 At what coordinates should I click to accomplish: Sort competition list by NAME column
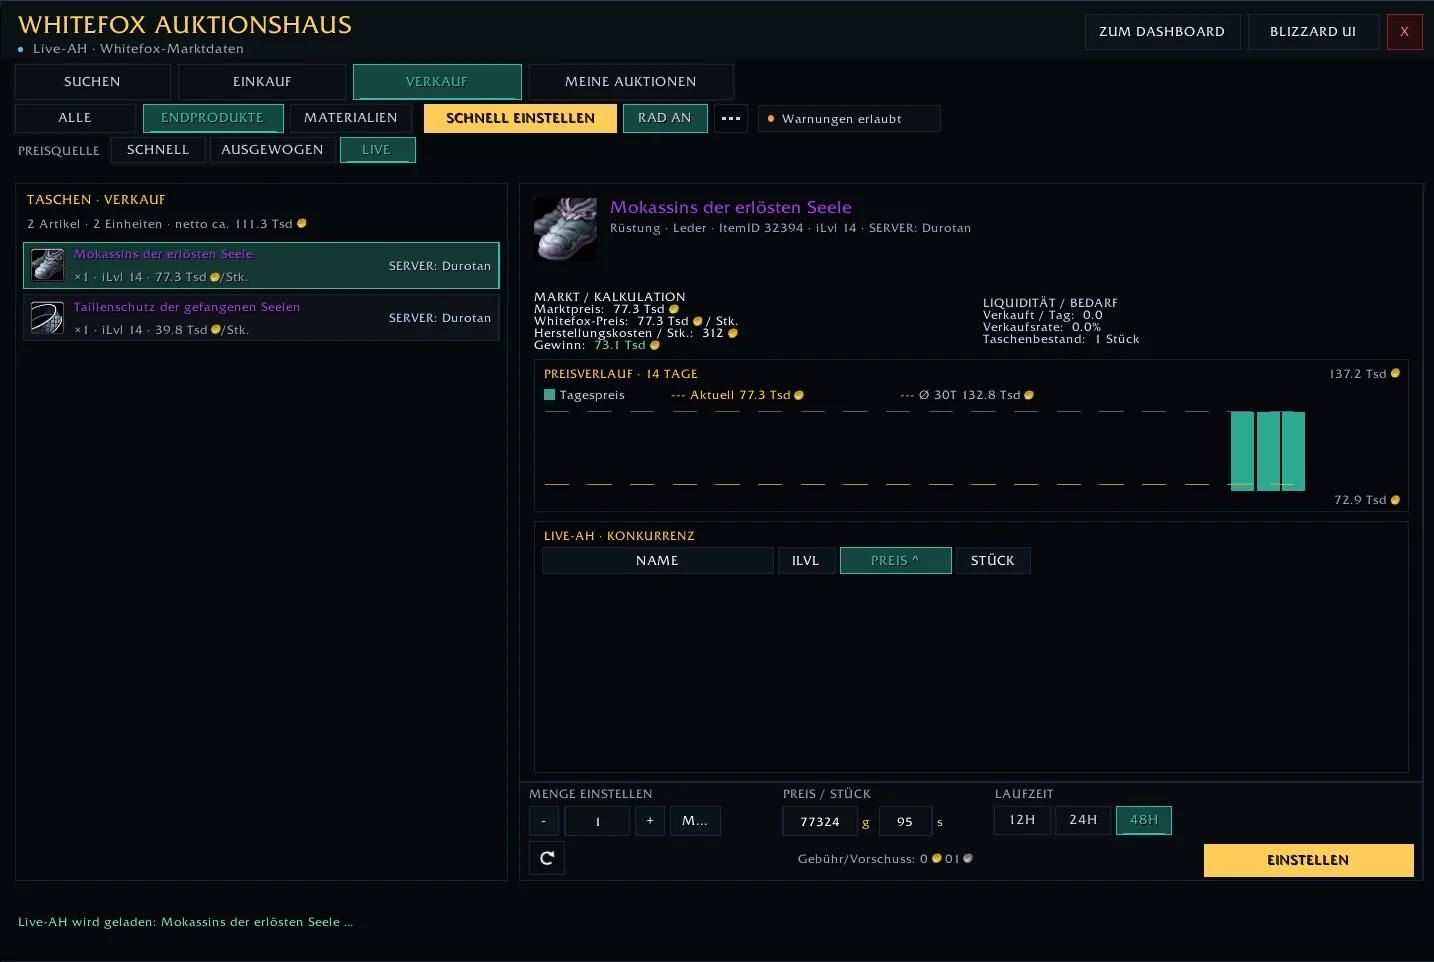(657, 561)
